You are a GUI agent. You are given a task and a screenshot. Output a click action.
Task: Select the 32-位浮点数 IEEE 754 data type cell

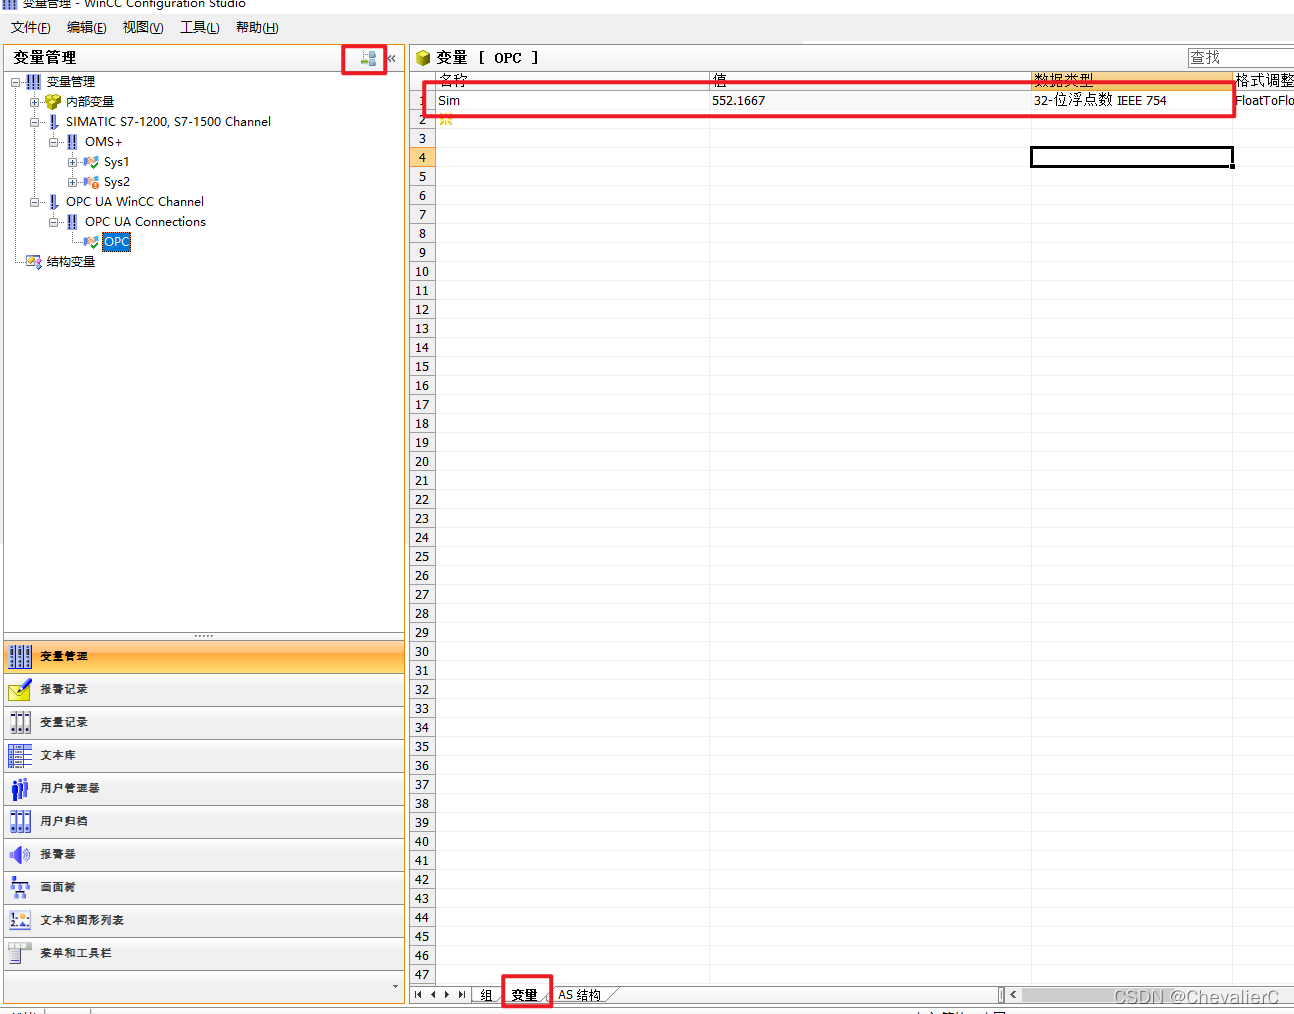1132,101
